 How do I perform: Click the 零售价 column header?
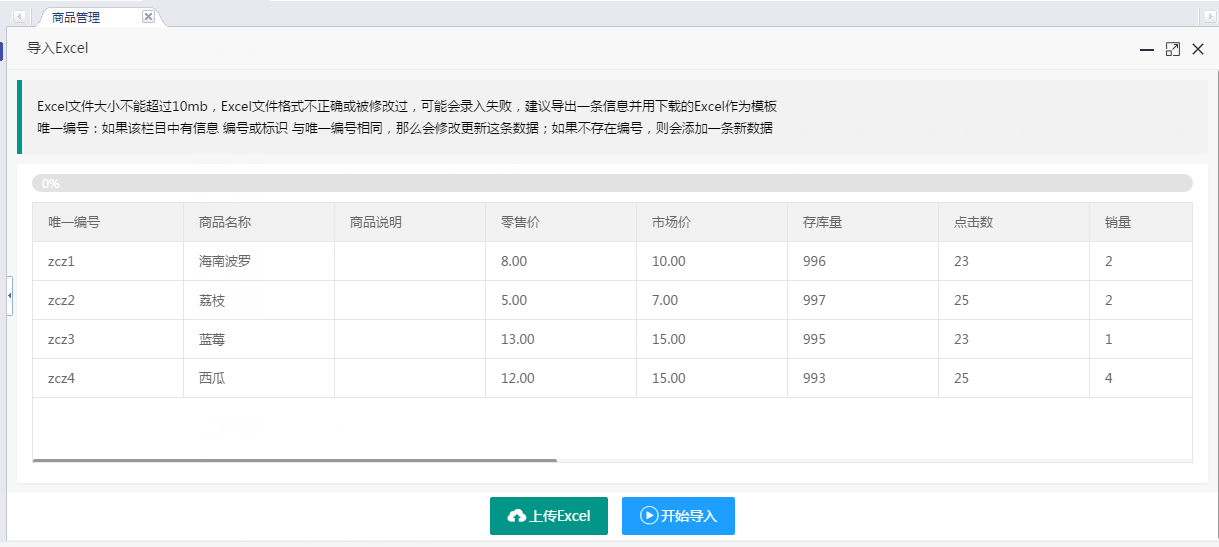(x=521, y=222)
